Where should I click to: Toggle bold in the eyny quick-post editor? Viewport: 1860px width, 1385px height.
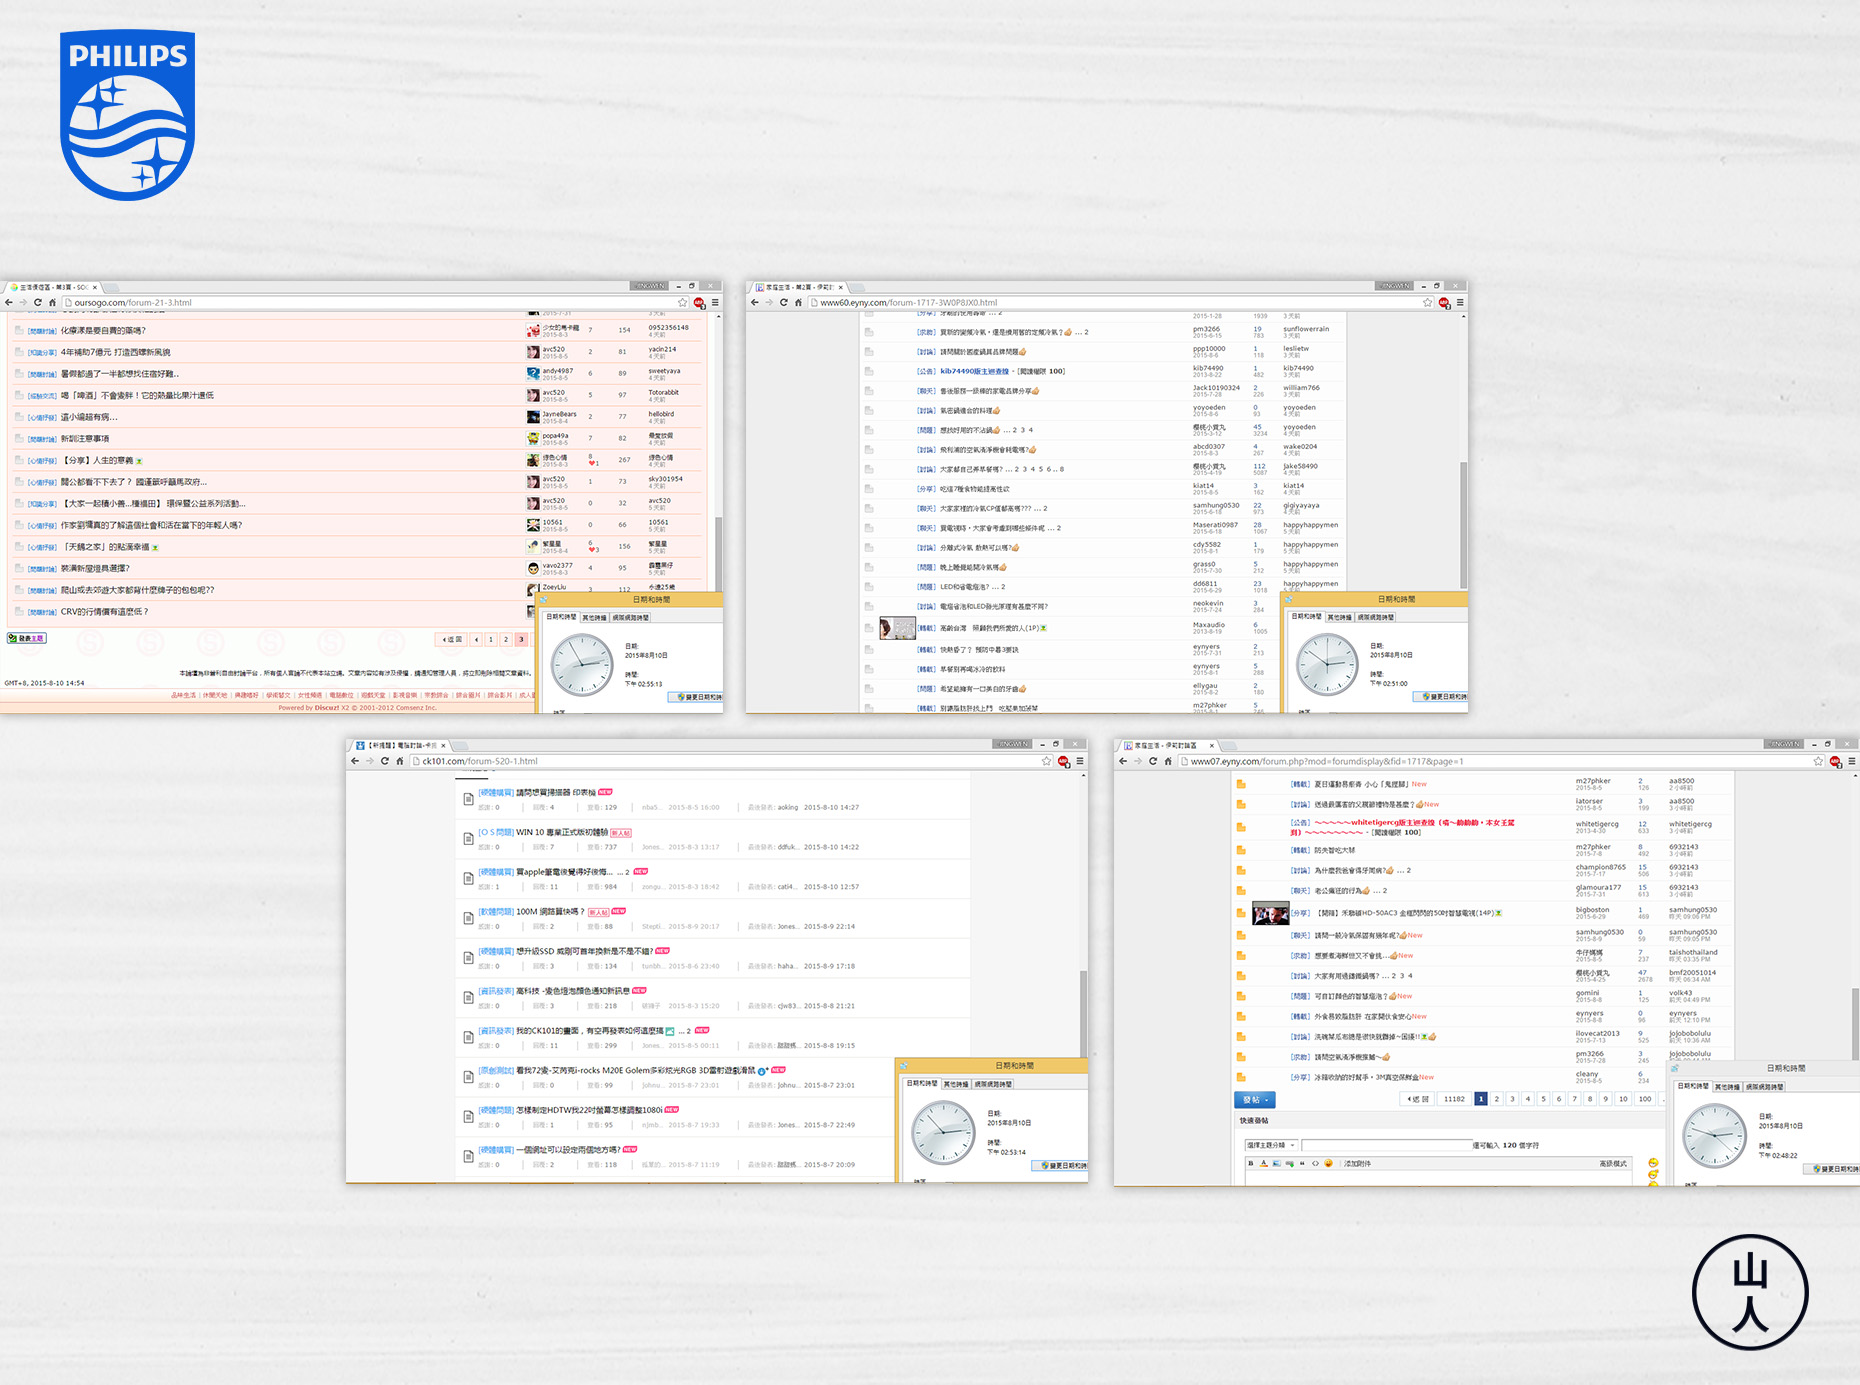[1250, 1163]
